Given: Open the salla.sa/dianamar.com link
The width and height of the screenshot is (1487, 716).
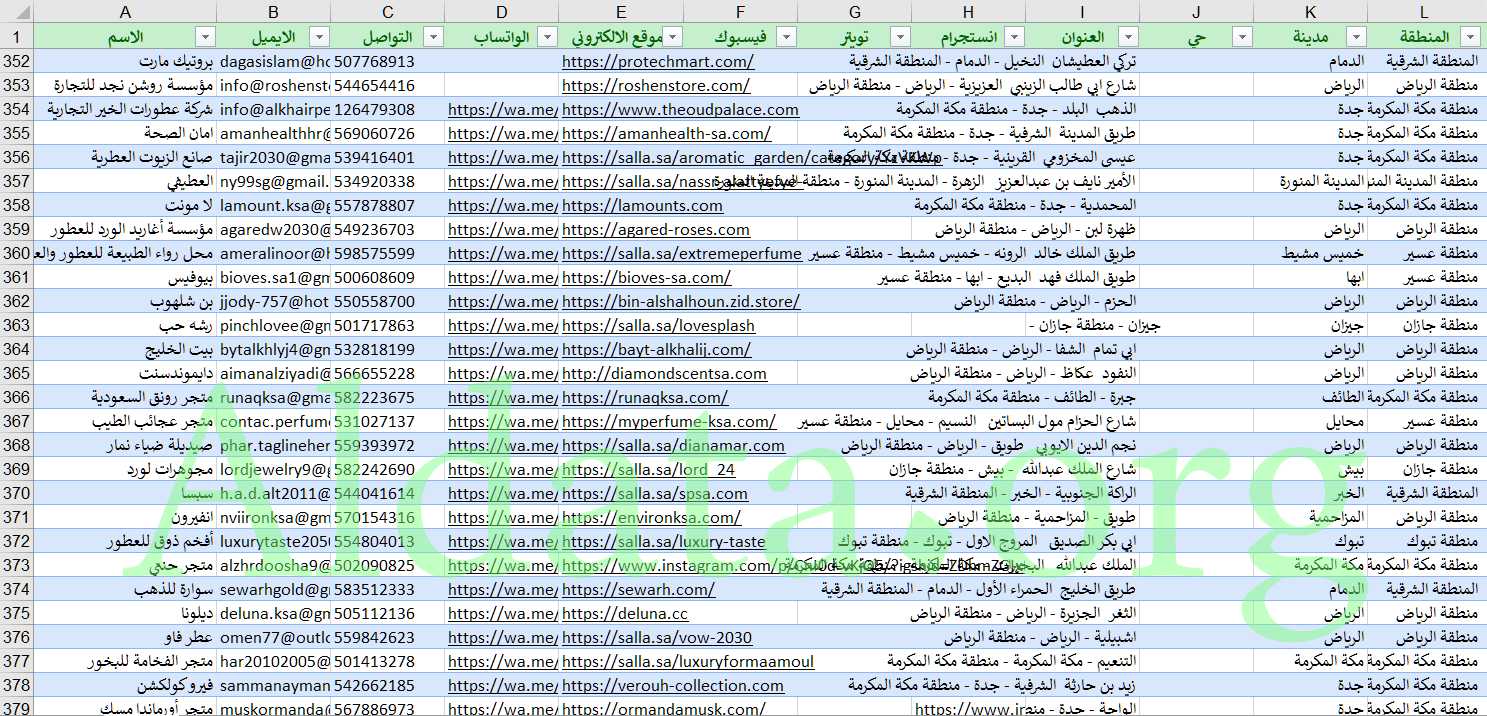Looking at the screenshot, I should [673, 445].
